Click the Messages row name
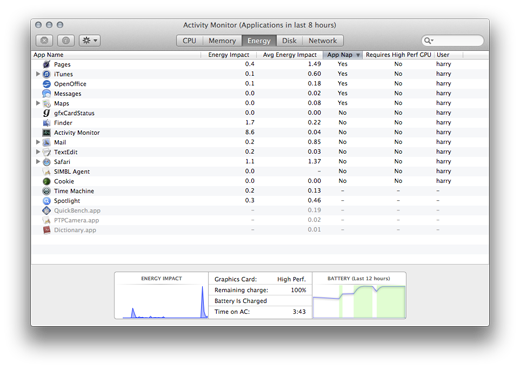The width and height of the screenshot is (520, 369). point(67,94)
